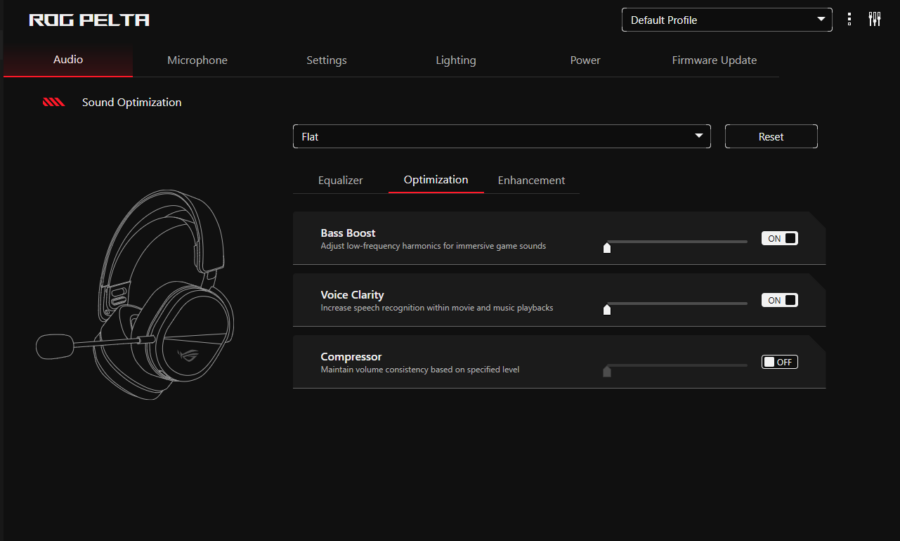This screenshot has height=541, width=900.
Task: Click the ROG PELTA logo
Action: (89, 20)
